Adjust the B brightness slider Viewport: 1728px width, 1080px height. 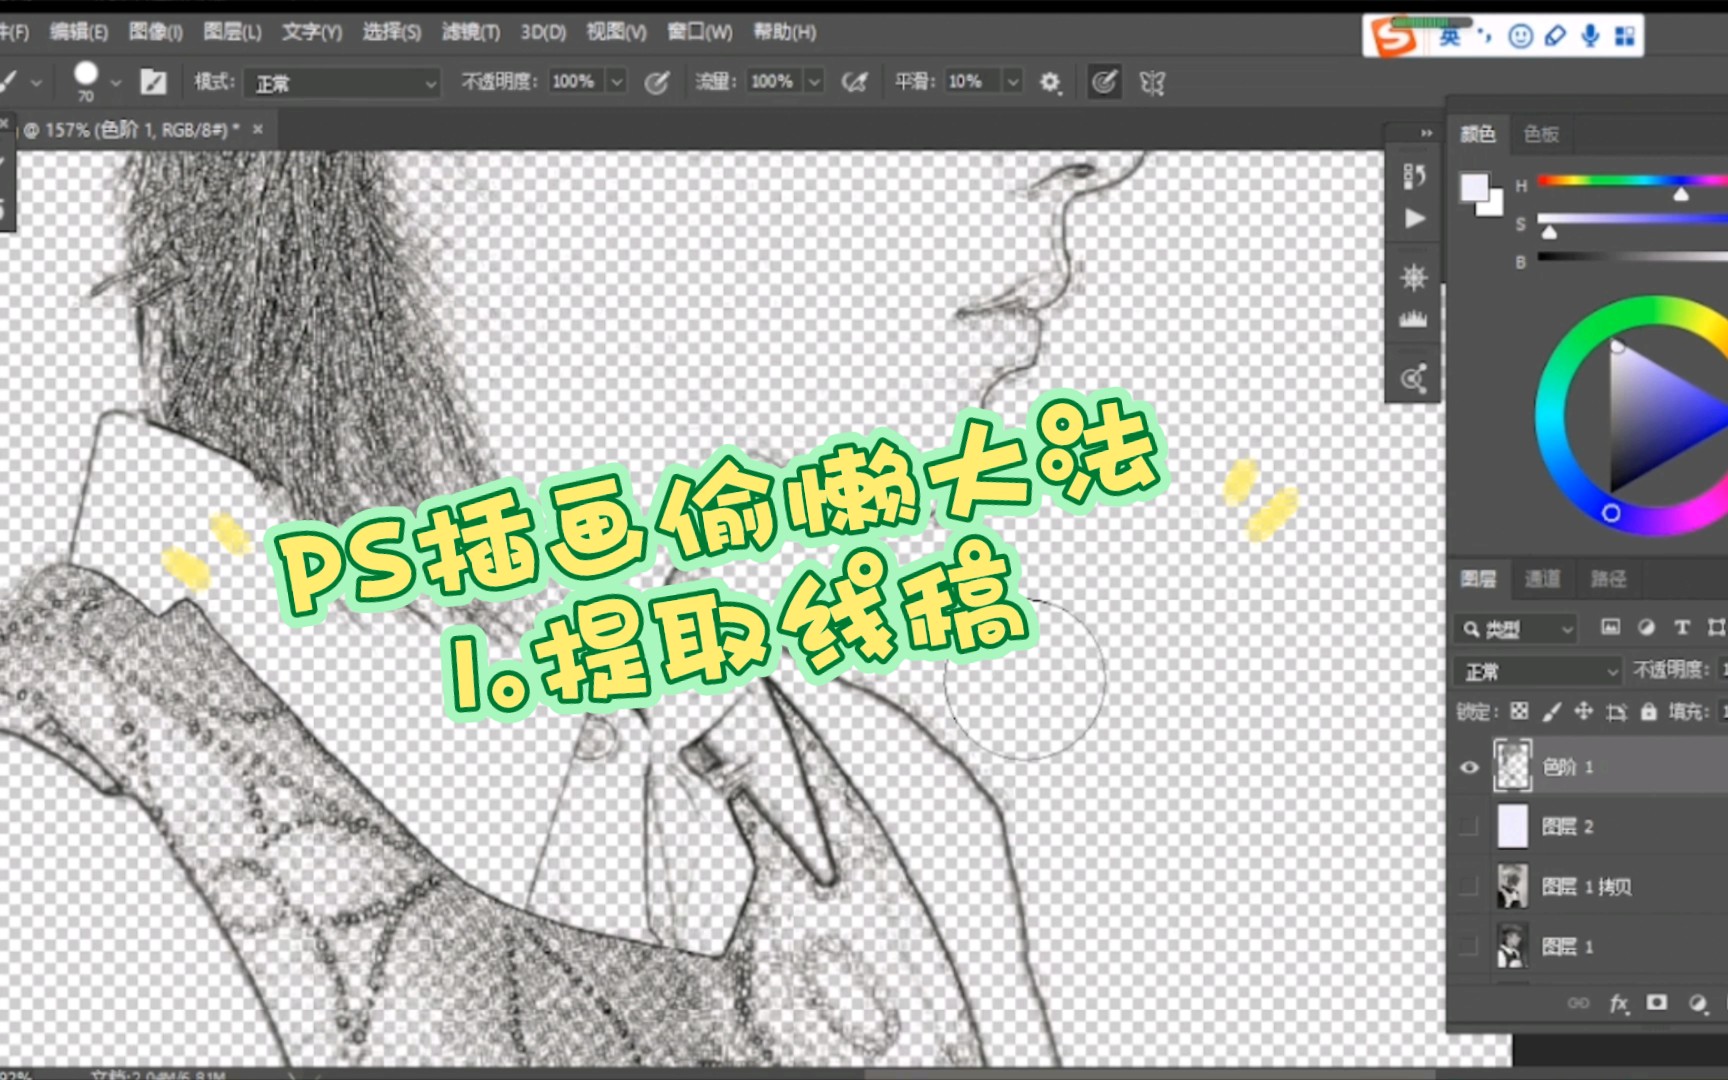tap(1632, 258)
